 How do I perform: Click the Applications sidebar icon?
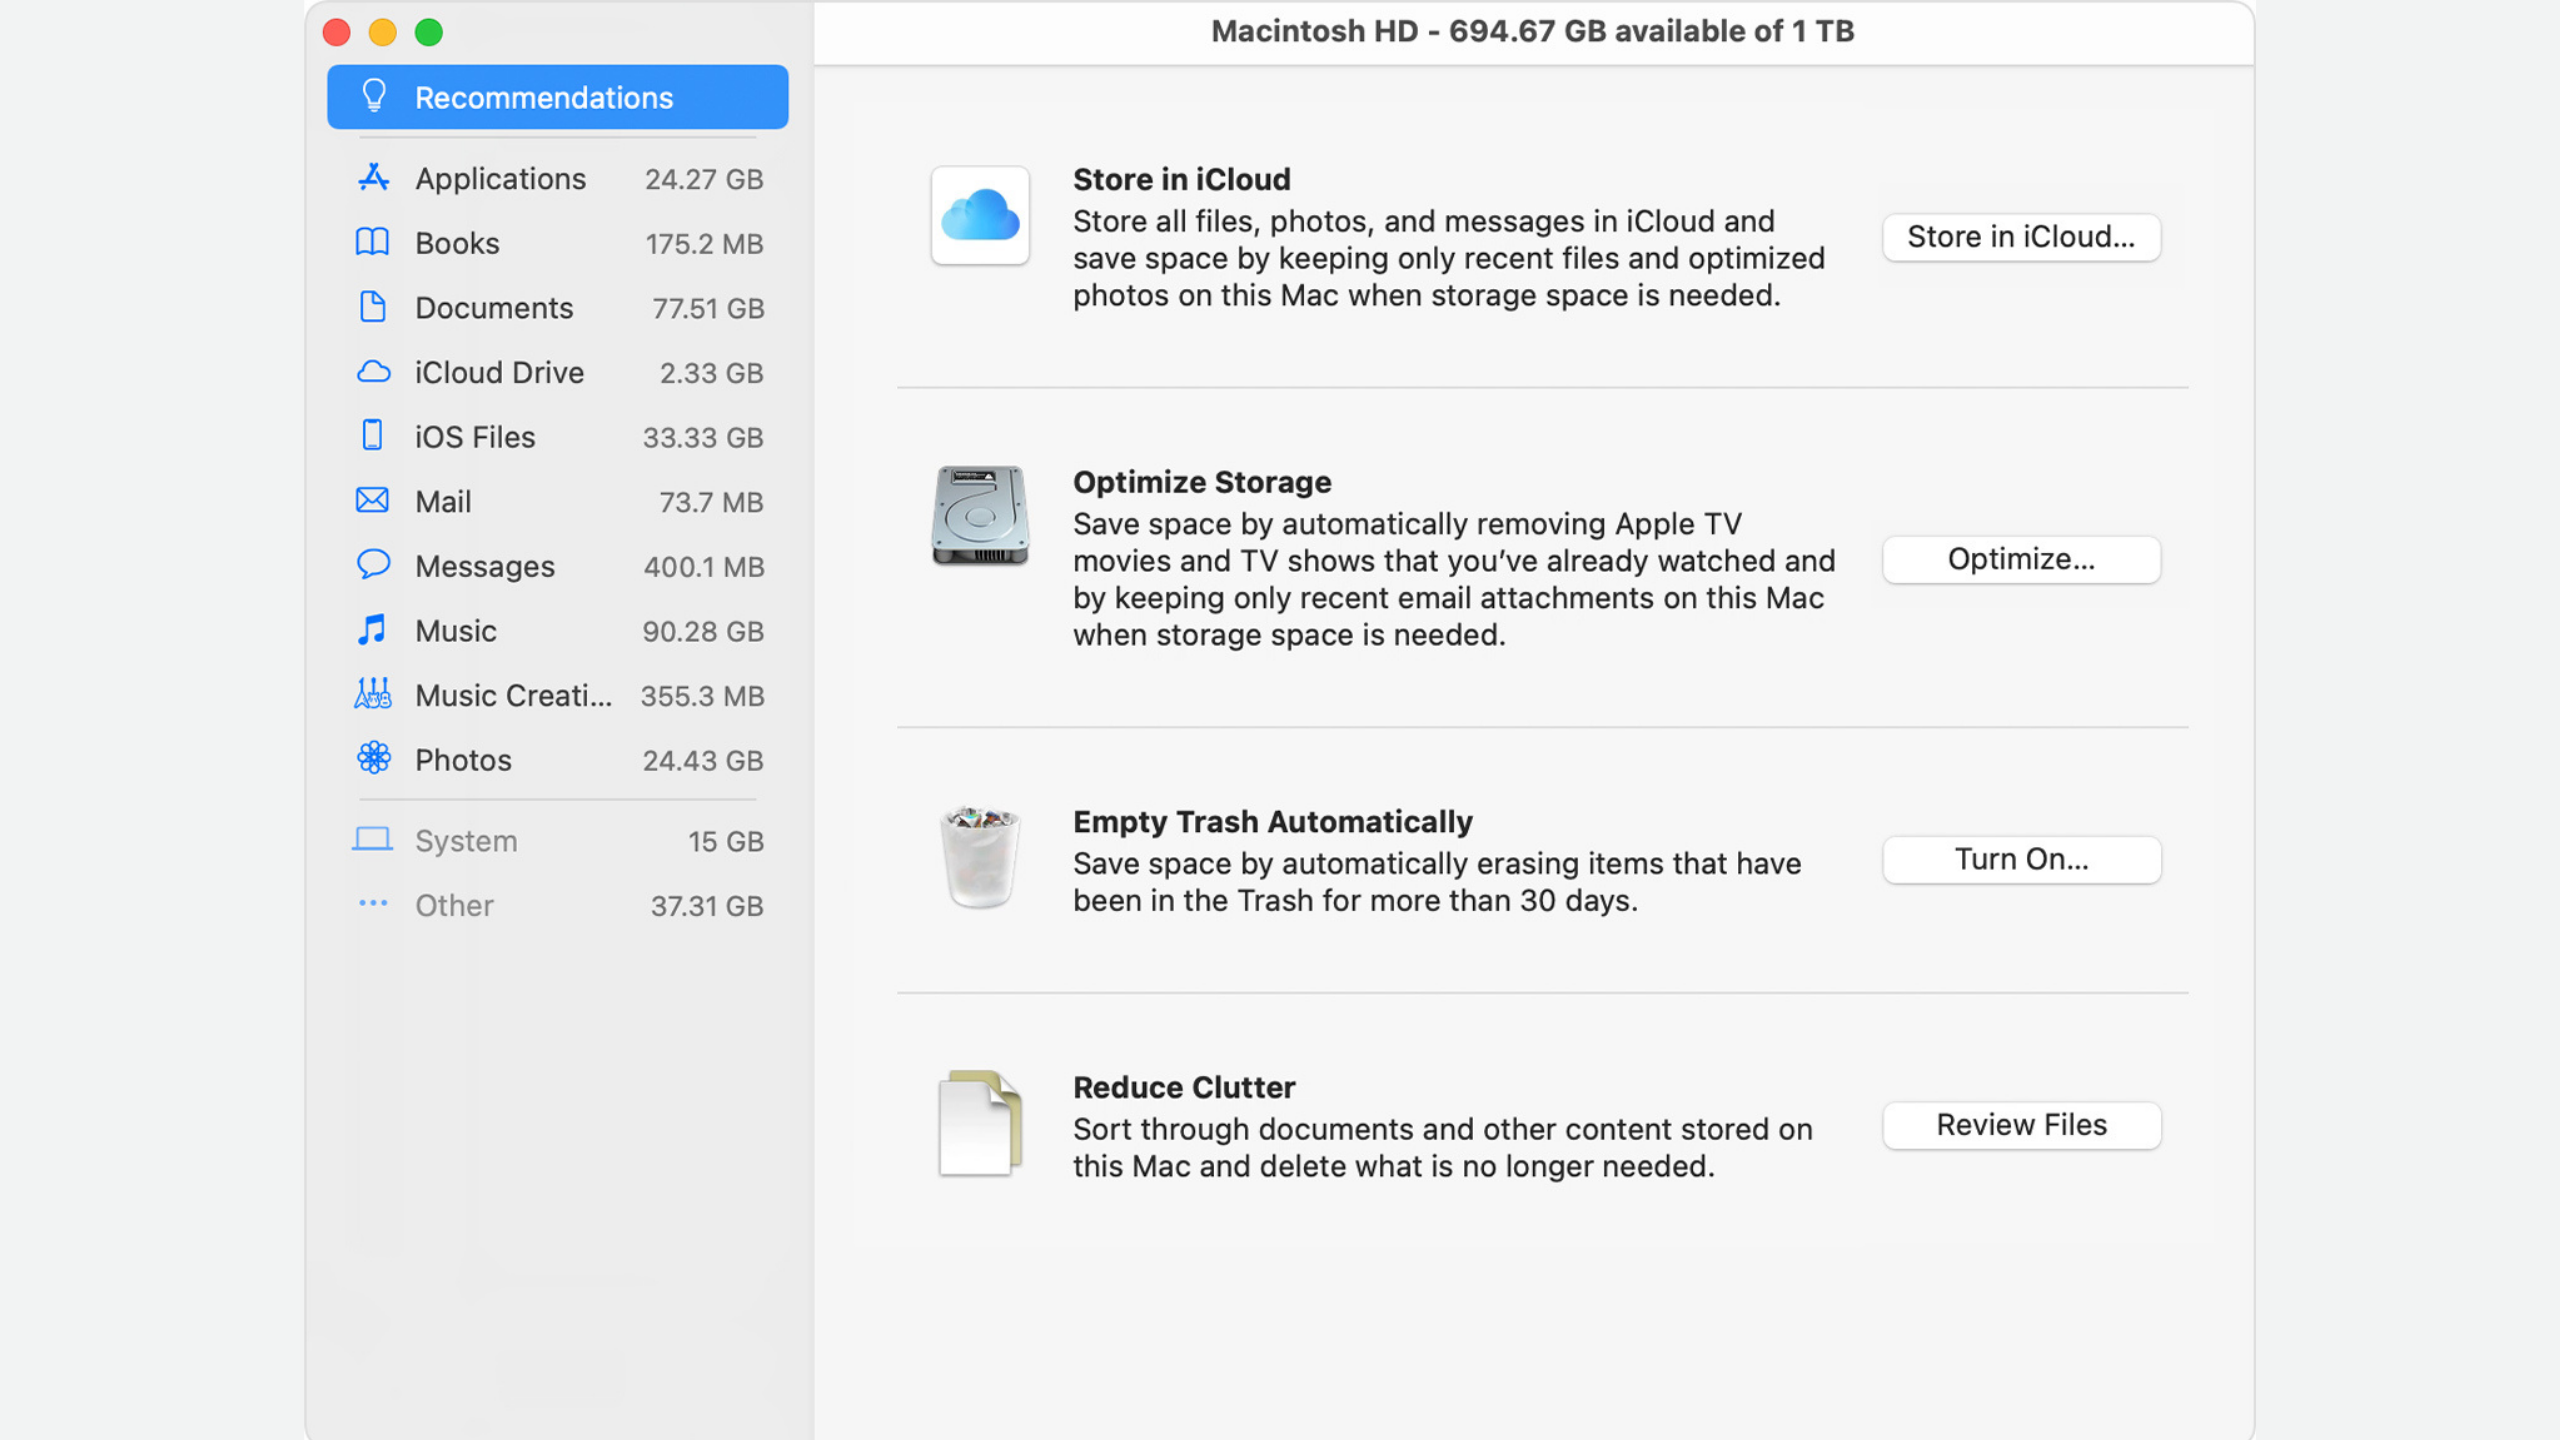point(373,178)
